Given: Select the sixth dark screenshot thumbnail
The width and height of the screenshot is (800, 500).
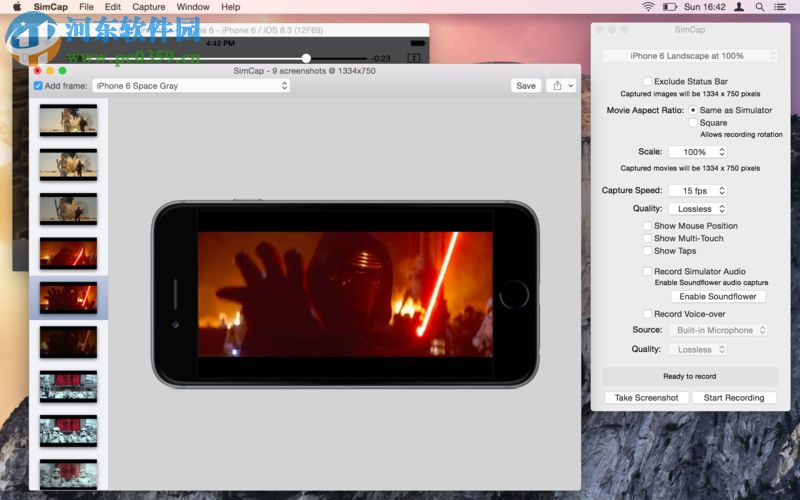Looking at the screenshot, I should pyautogui.click(x=68, y=342).
